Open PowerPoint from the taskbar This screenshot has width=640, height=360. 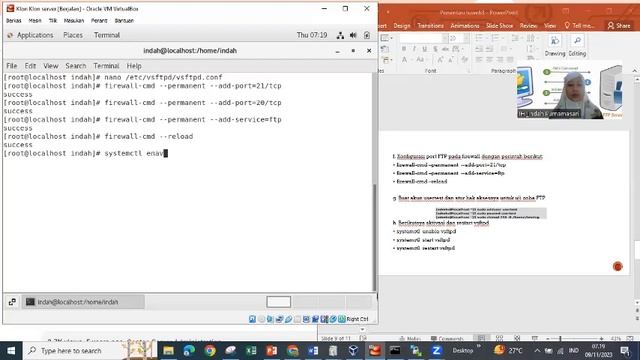tap(271, 351)
